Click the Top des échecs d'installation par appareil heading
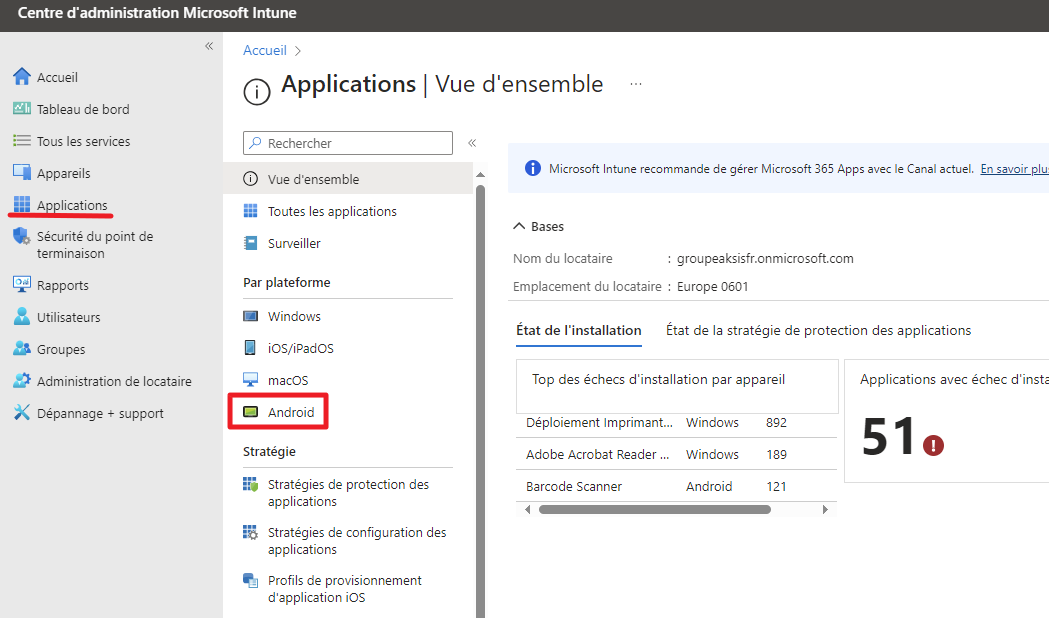Image resolution: width=1049 pixels, height=618 pixels. [658, 379]
